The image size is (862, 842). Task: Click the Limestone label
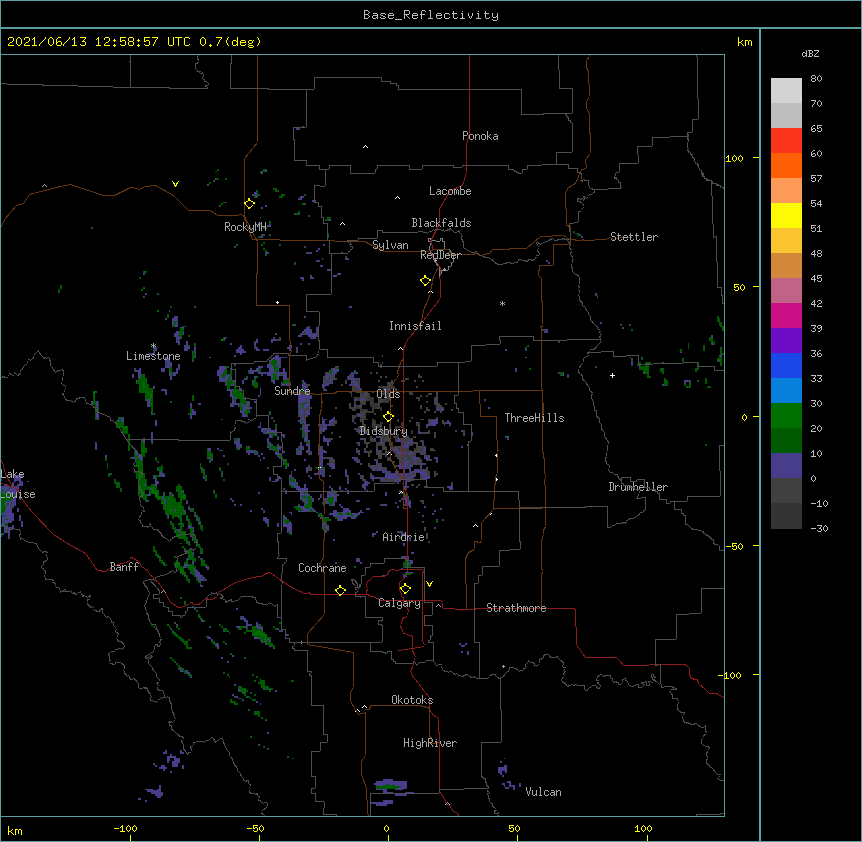tap(153, 356)
